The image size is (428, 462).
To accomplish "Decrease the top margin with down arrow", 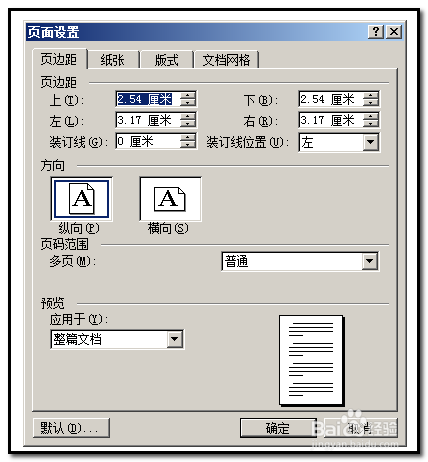I will pyautogui.click(x=188, y=103).
